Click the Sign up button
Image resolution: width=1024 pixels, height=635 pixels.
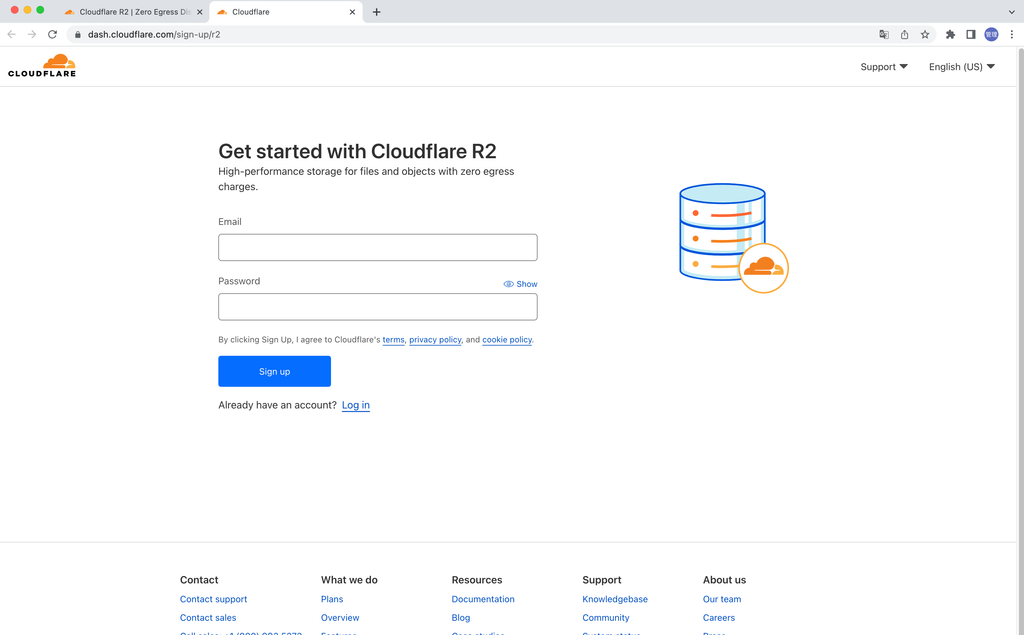[274, 371]
